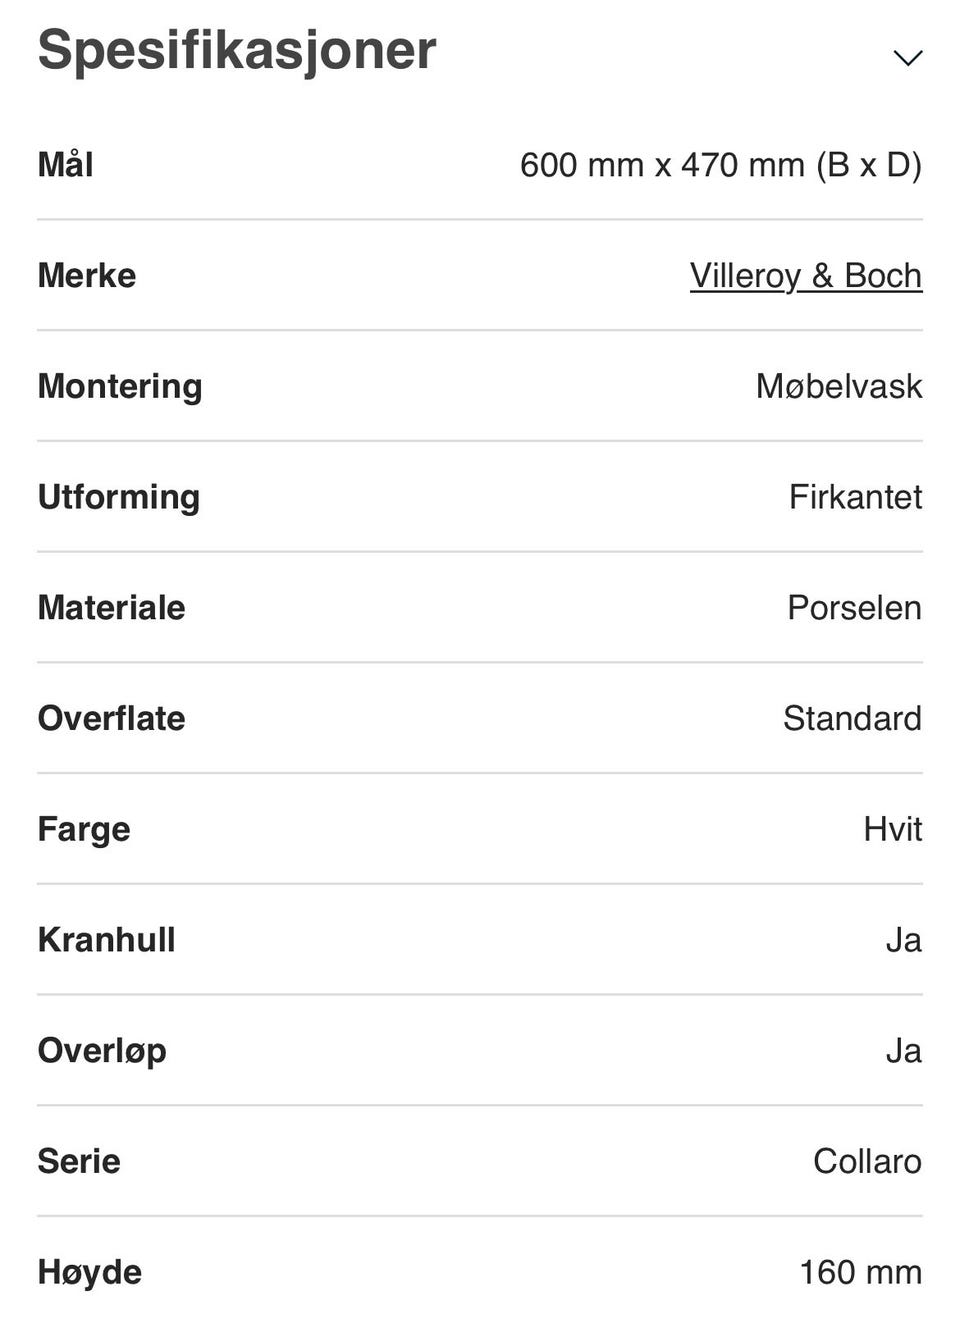Click the Spesifikasjoner heading
The image size is (960, 1323).
coord(237,50)
